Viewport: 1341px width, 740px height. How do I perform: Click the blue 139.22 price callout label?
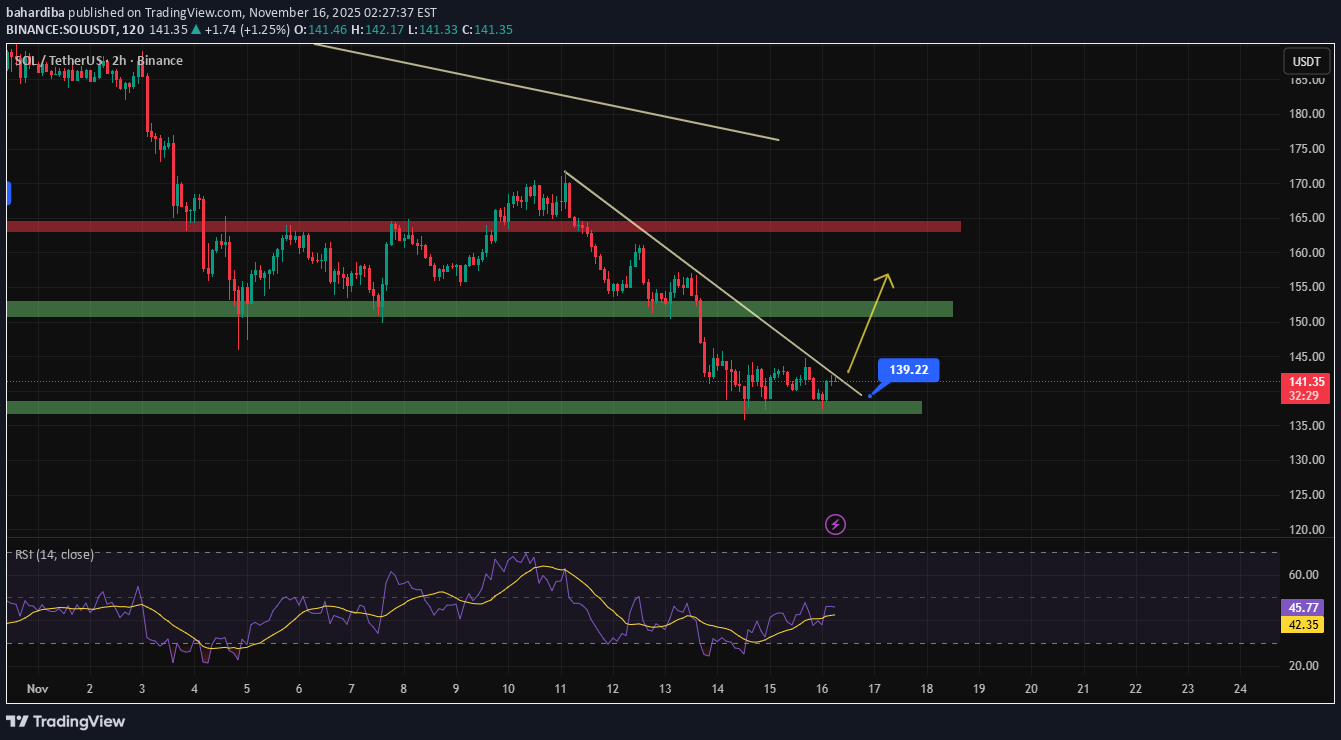point(909,370)
